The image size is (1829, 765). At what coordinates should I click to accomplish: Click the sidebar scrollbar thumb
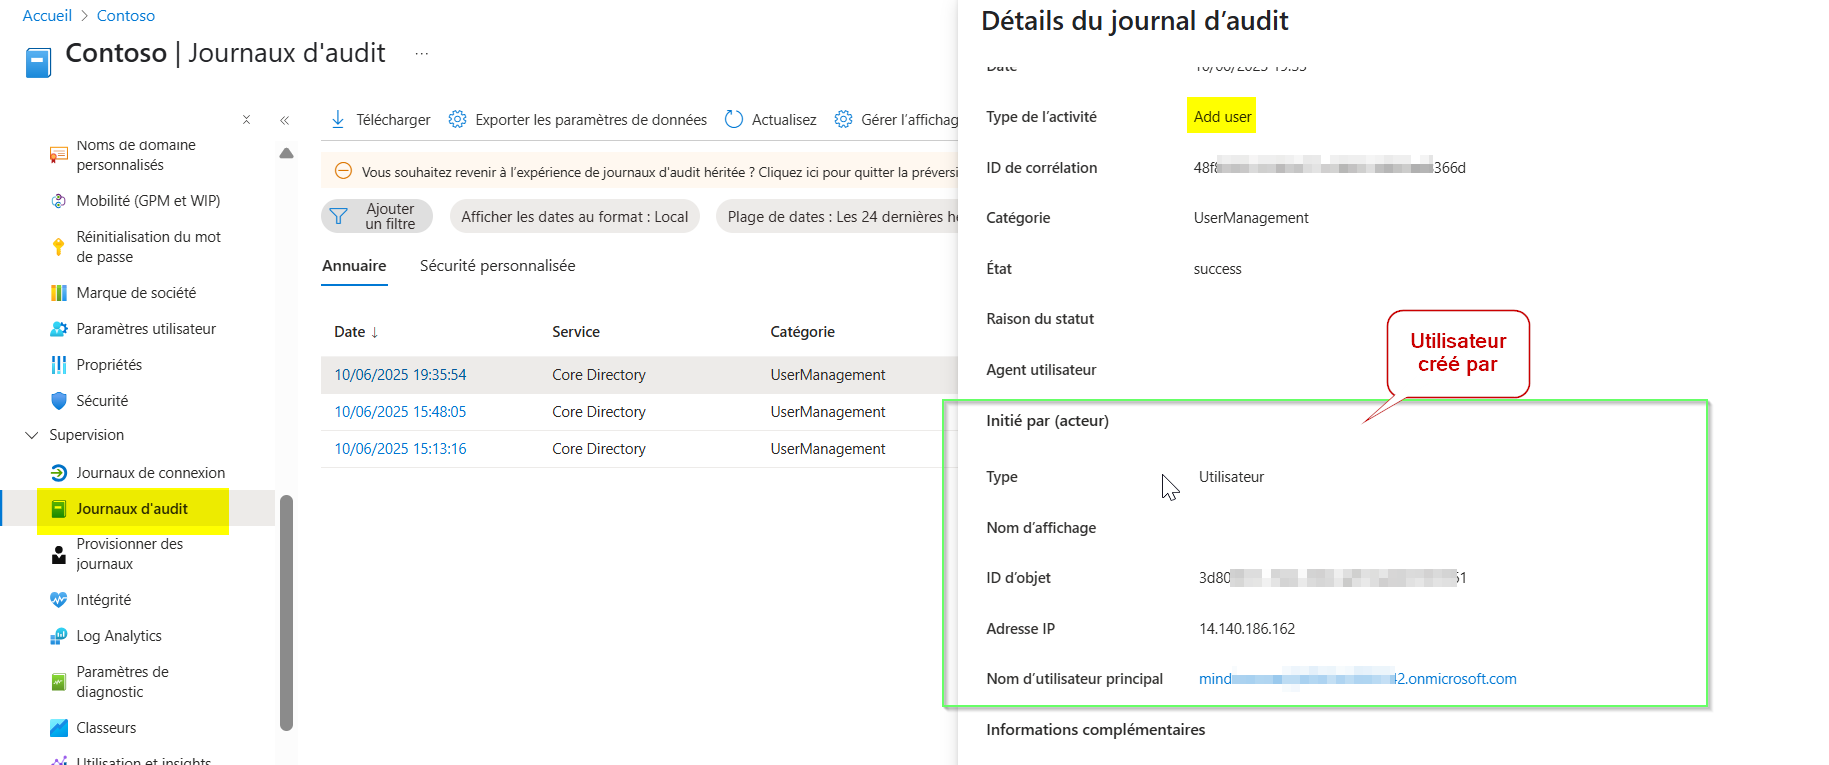[287, 612]
